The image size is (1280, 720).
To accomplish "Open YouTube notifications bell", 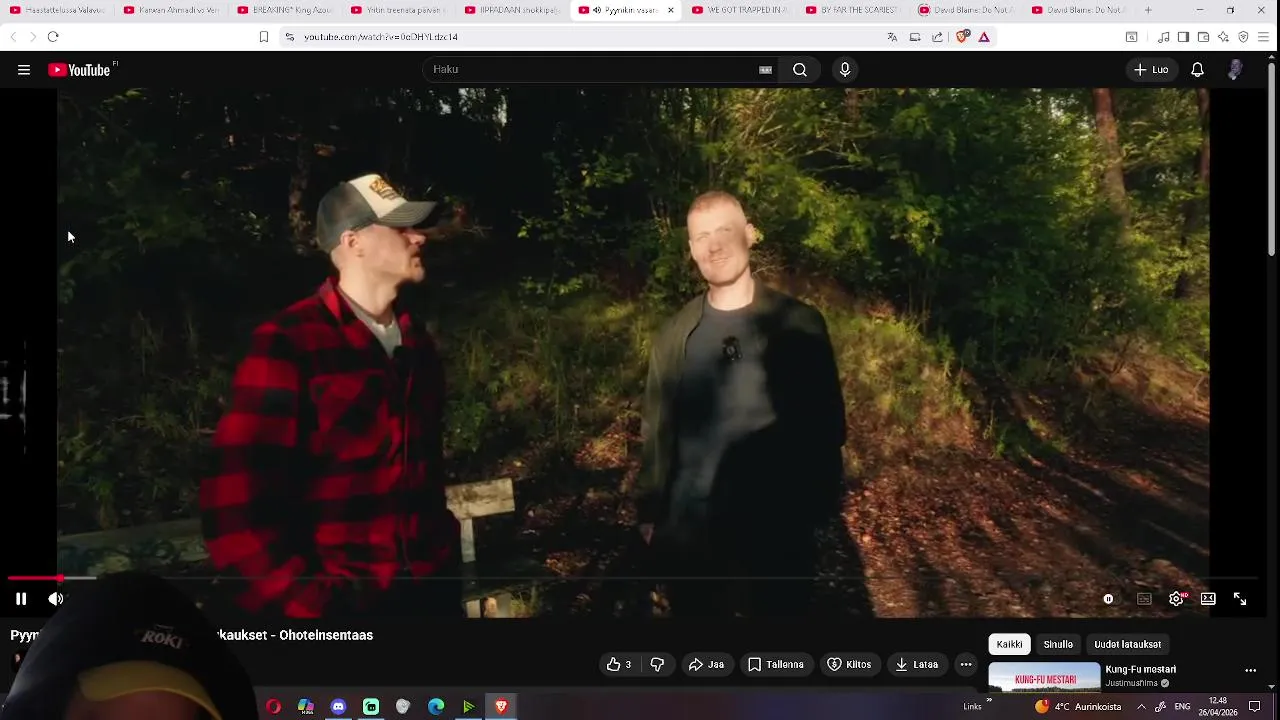I will tap(1197, 70).
